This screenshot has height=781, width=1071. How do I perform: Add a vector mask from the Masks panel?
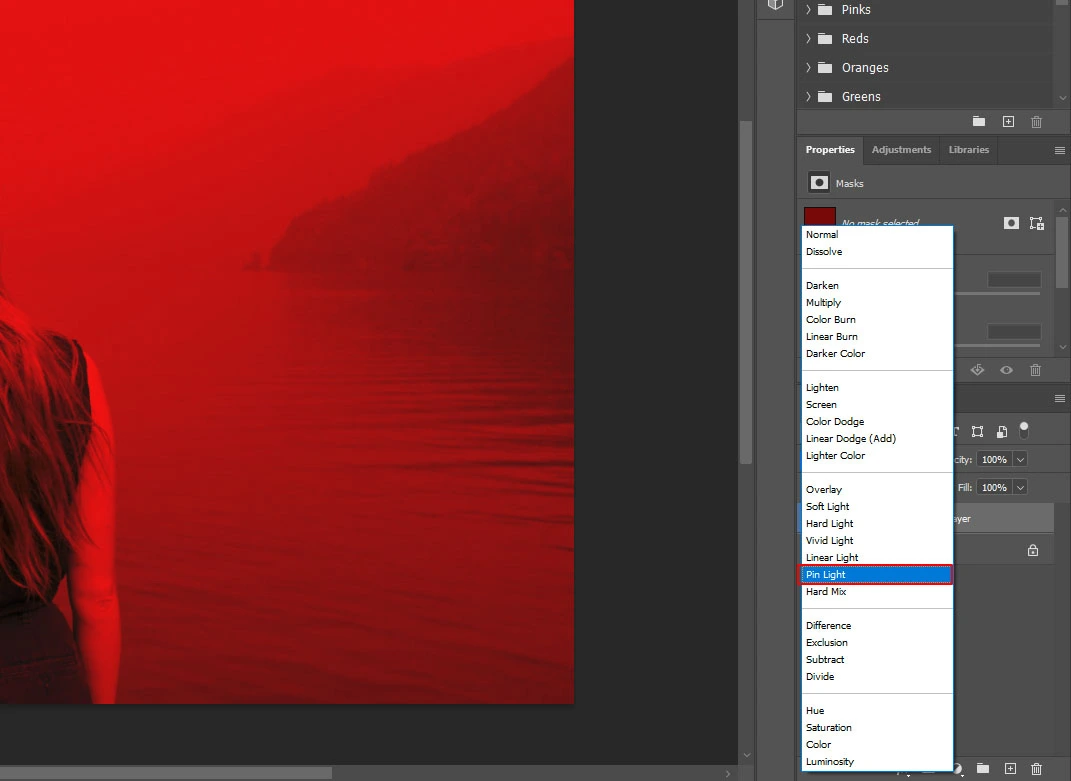1037,223
